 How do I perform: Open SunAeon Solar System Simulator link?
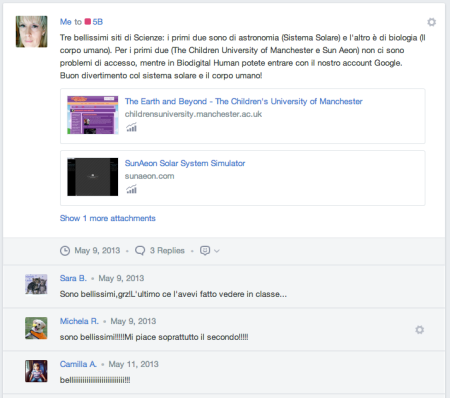pos(185,163)
